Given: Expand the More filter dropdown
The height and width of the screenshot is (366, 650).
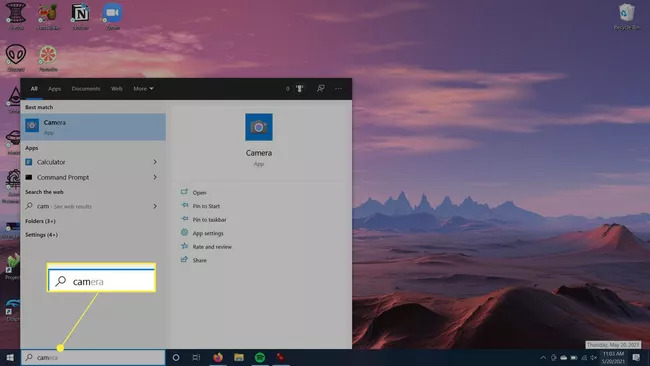Looking at the screenshot, I should (x=143, y=89).
